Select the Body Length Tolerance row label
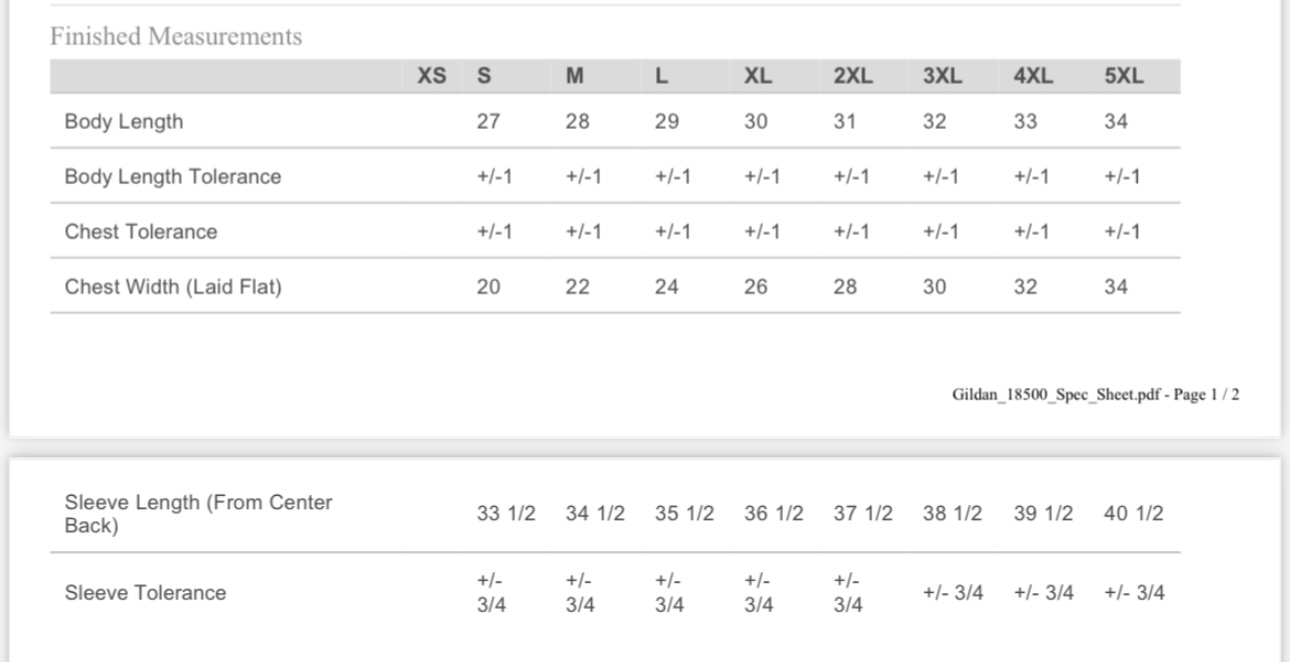Screen dimensions: 1290x662 coord(173,177)
